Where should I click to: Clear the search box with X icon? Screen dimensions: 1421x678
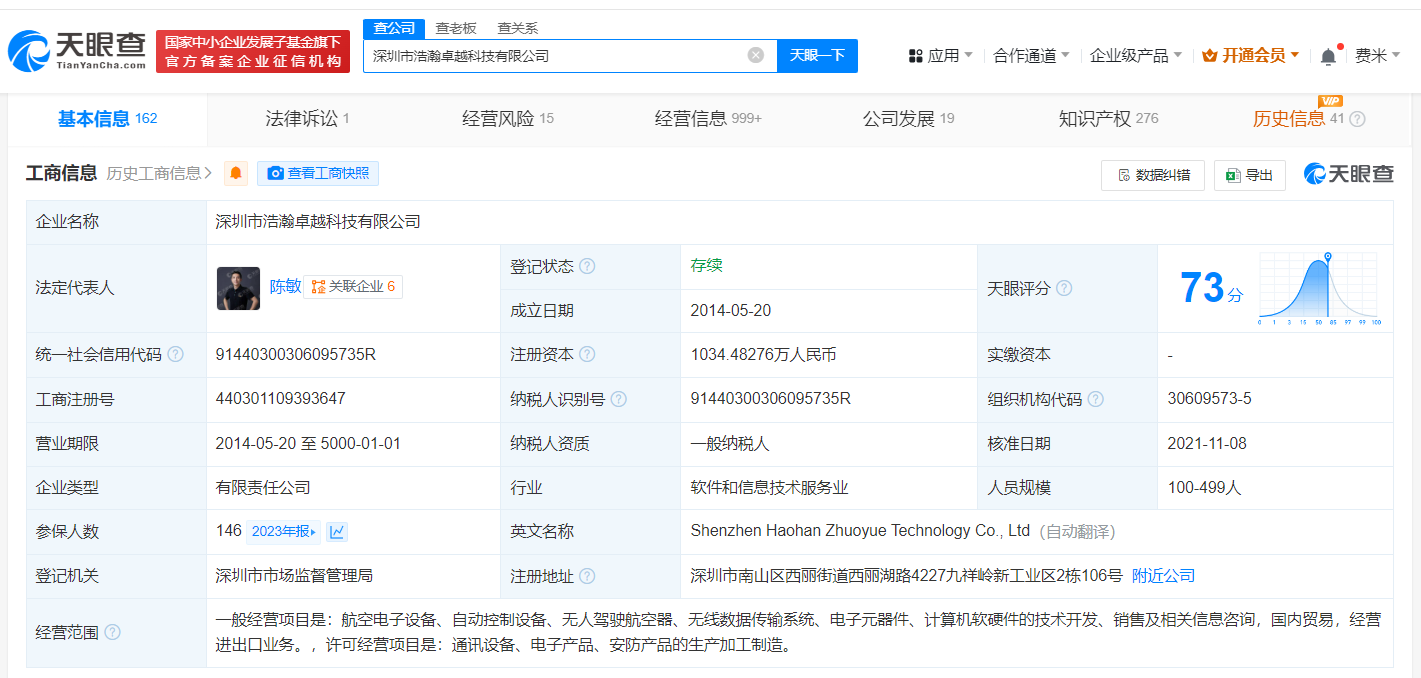point(756,55)
